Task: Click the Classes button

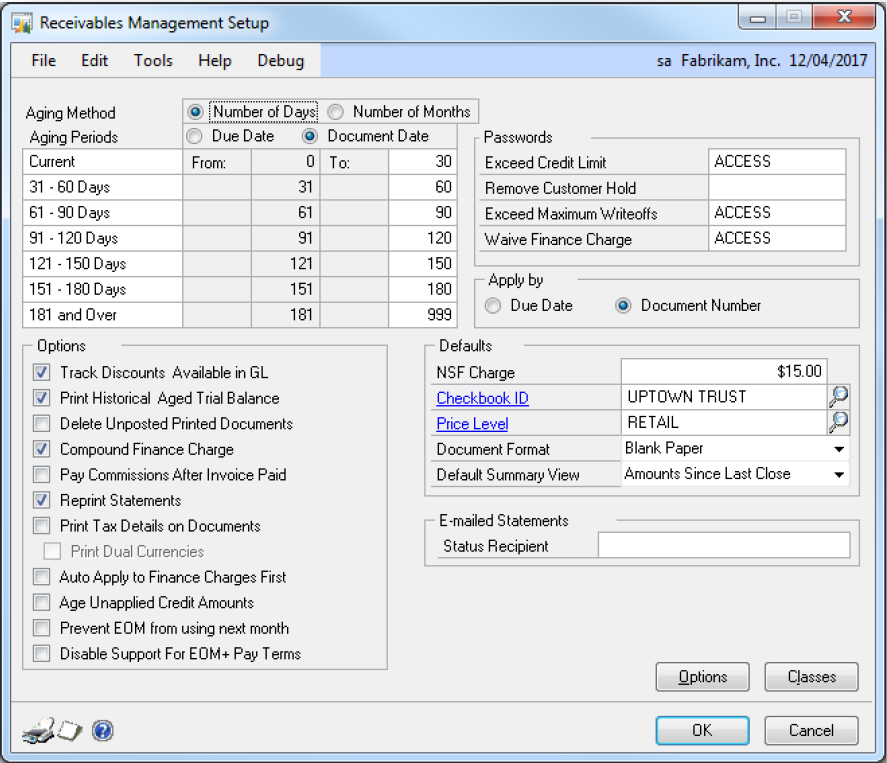Action: pos(811,677)
